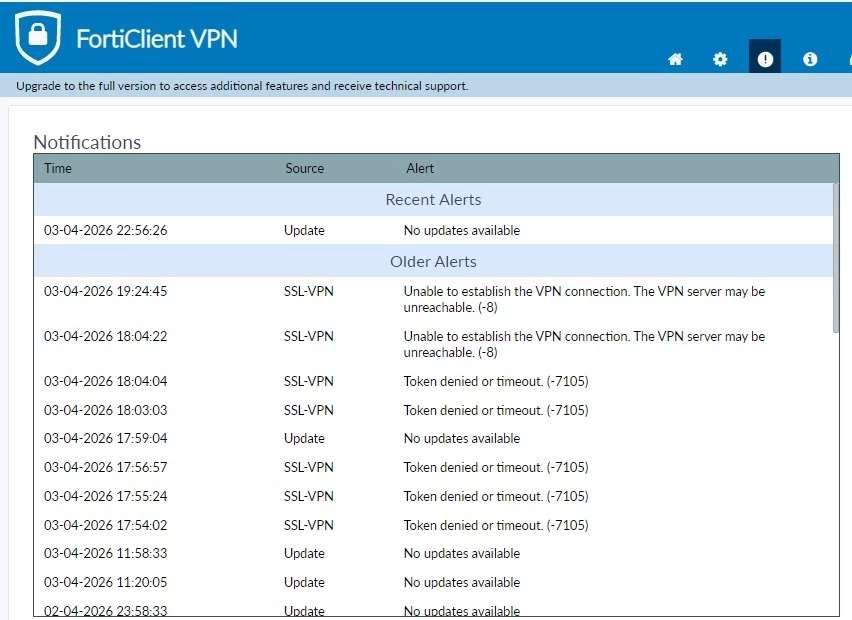Click SSL-VPN source in 18:04:22 row
Screen dimensions: 852x620
tap(309, 336)
